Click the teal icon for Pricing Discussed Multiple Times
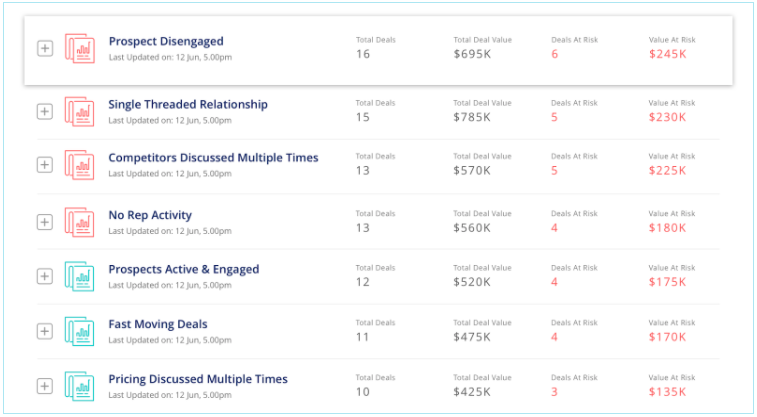757x417 pixels. click(80, 386)
